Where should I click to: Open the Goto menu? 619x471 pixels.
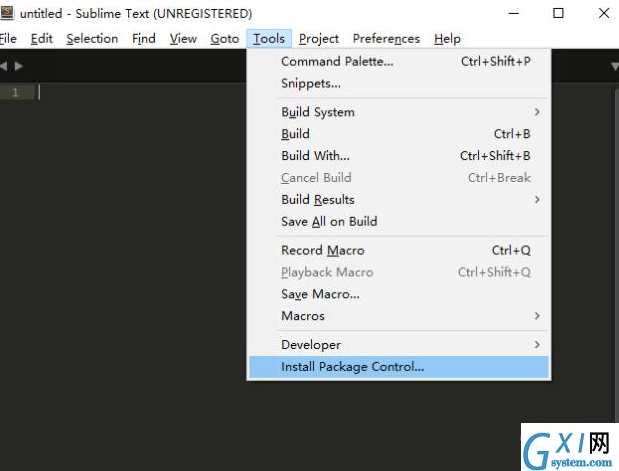tap(225, 39)
